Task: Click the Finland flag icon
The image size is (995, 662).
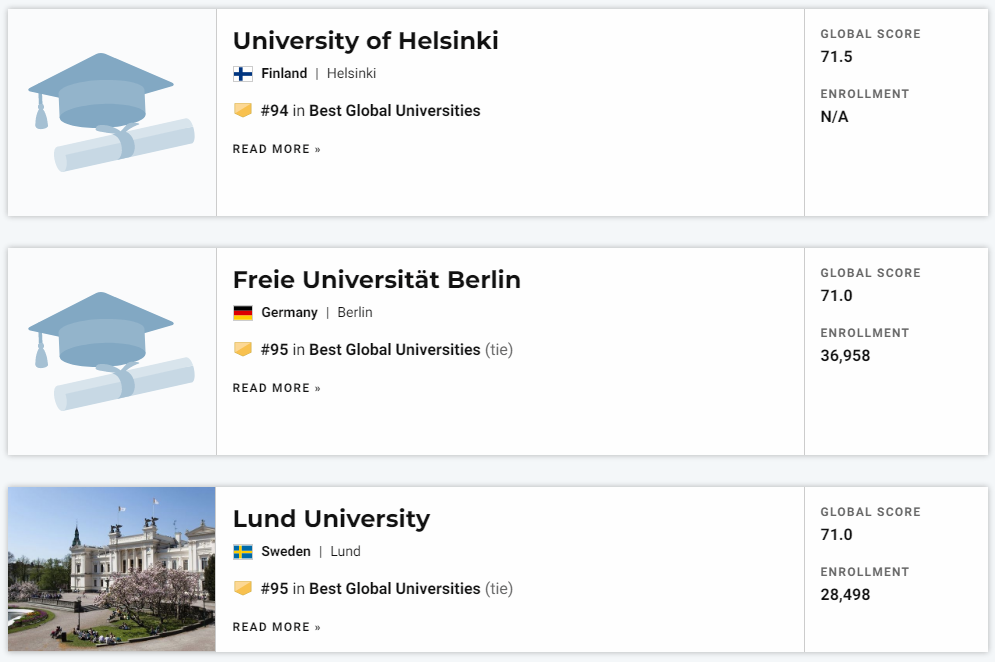Action: pos(242,74)
